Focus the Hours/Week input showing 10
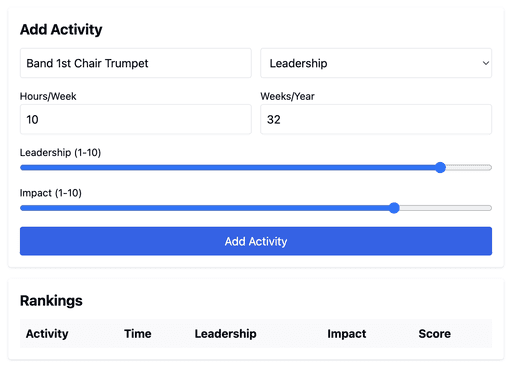Image resolution: width=512 pixels, height=369 pixels. pyautogui.click(x=136, y=119)
